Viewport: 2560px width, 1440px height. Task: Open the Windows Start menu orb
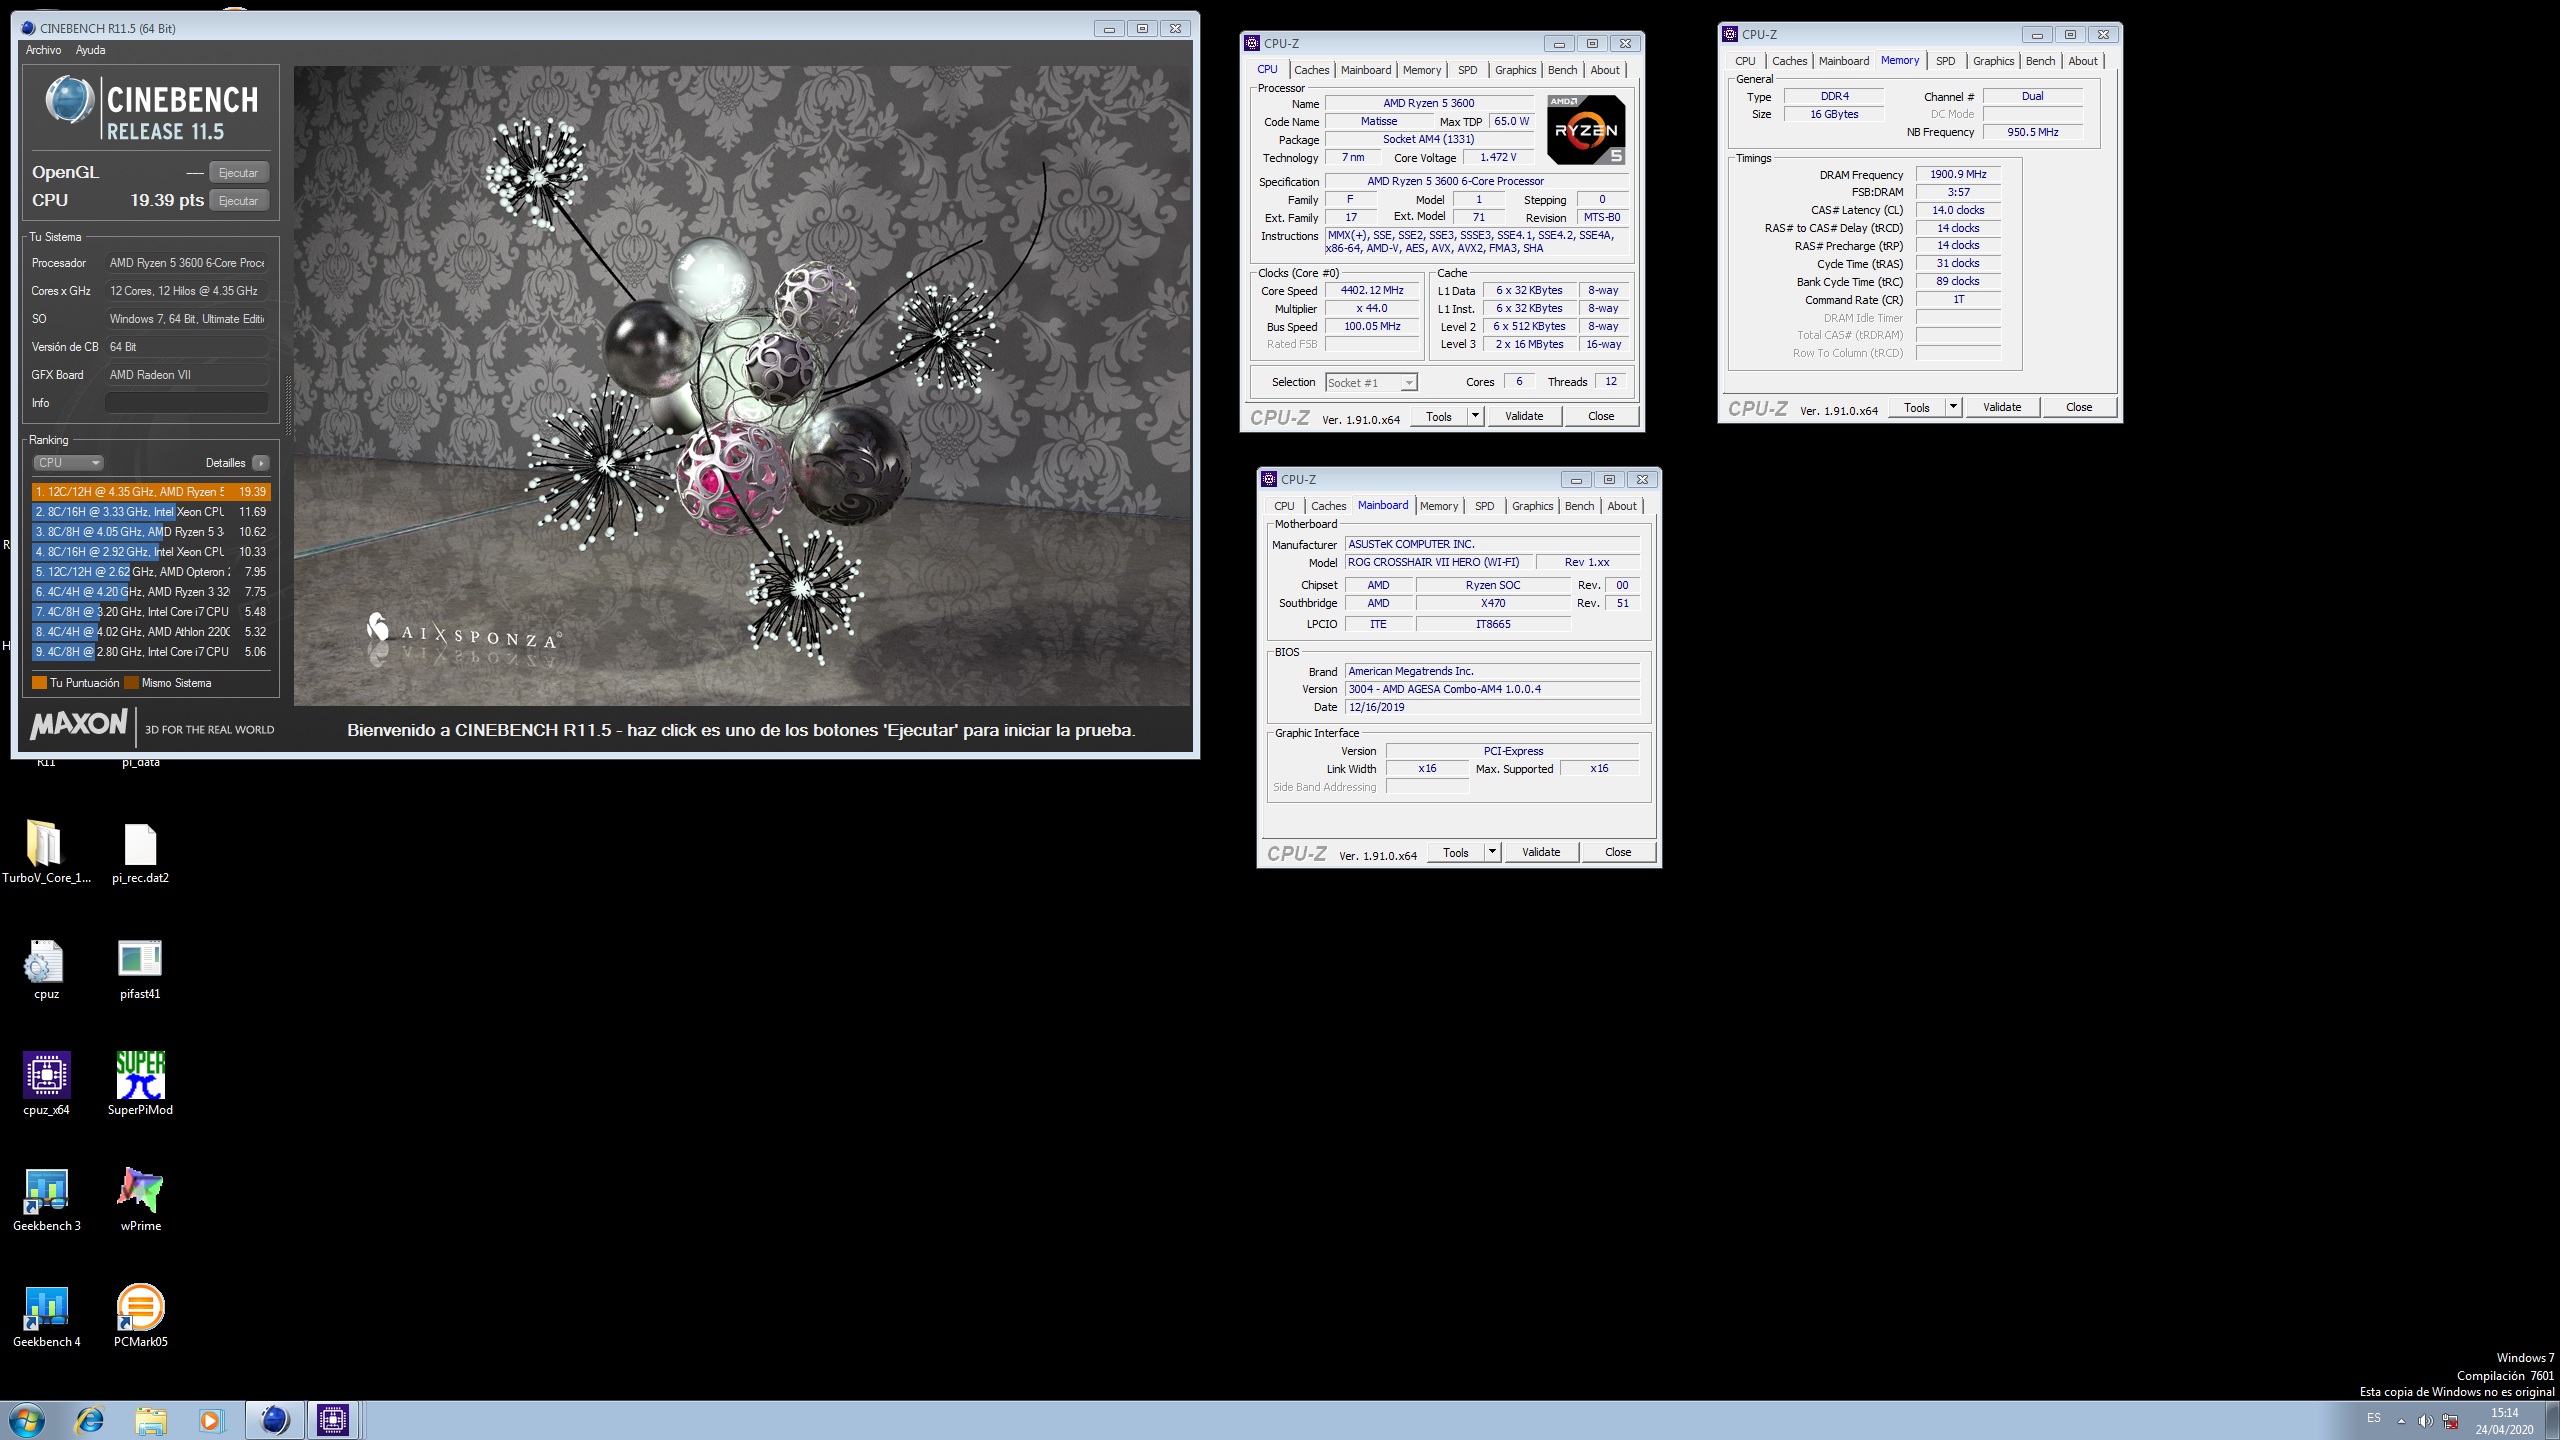tap(25, 1420)
